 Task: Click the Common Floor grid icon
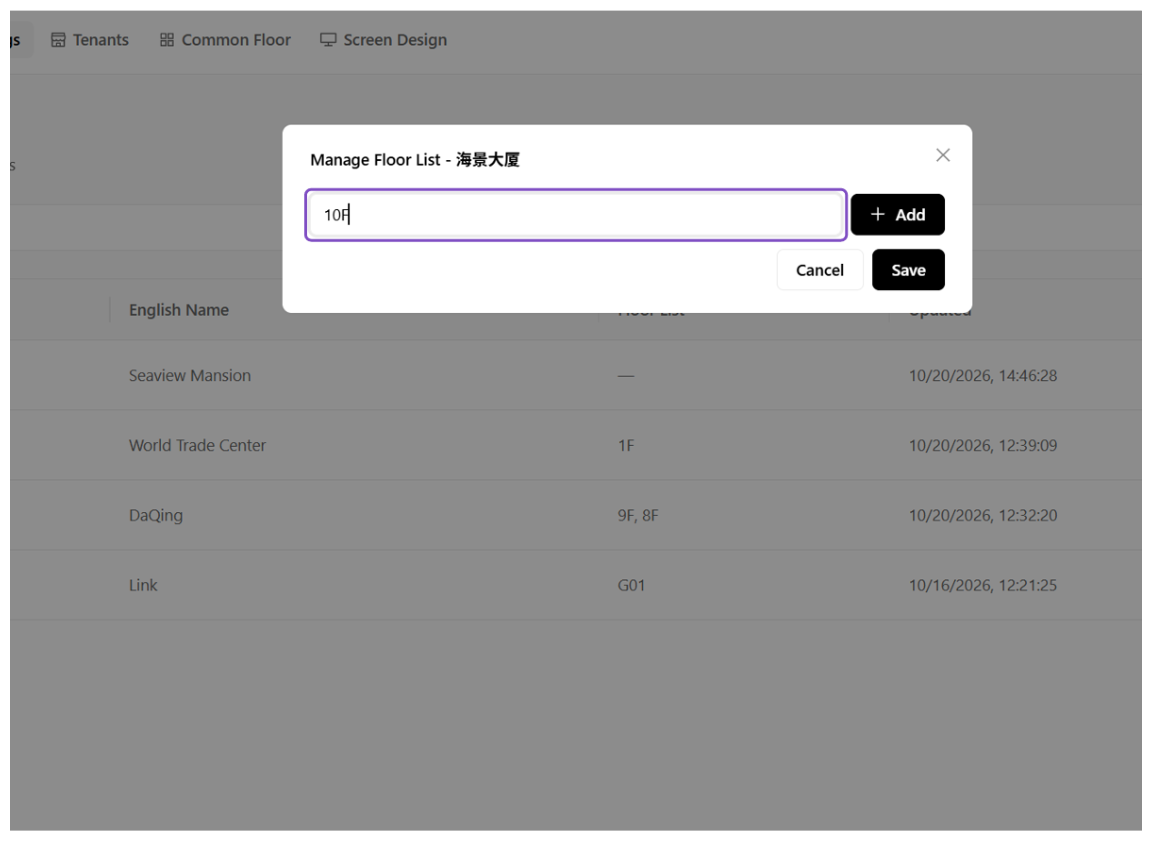(x=167, y=40)
